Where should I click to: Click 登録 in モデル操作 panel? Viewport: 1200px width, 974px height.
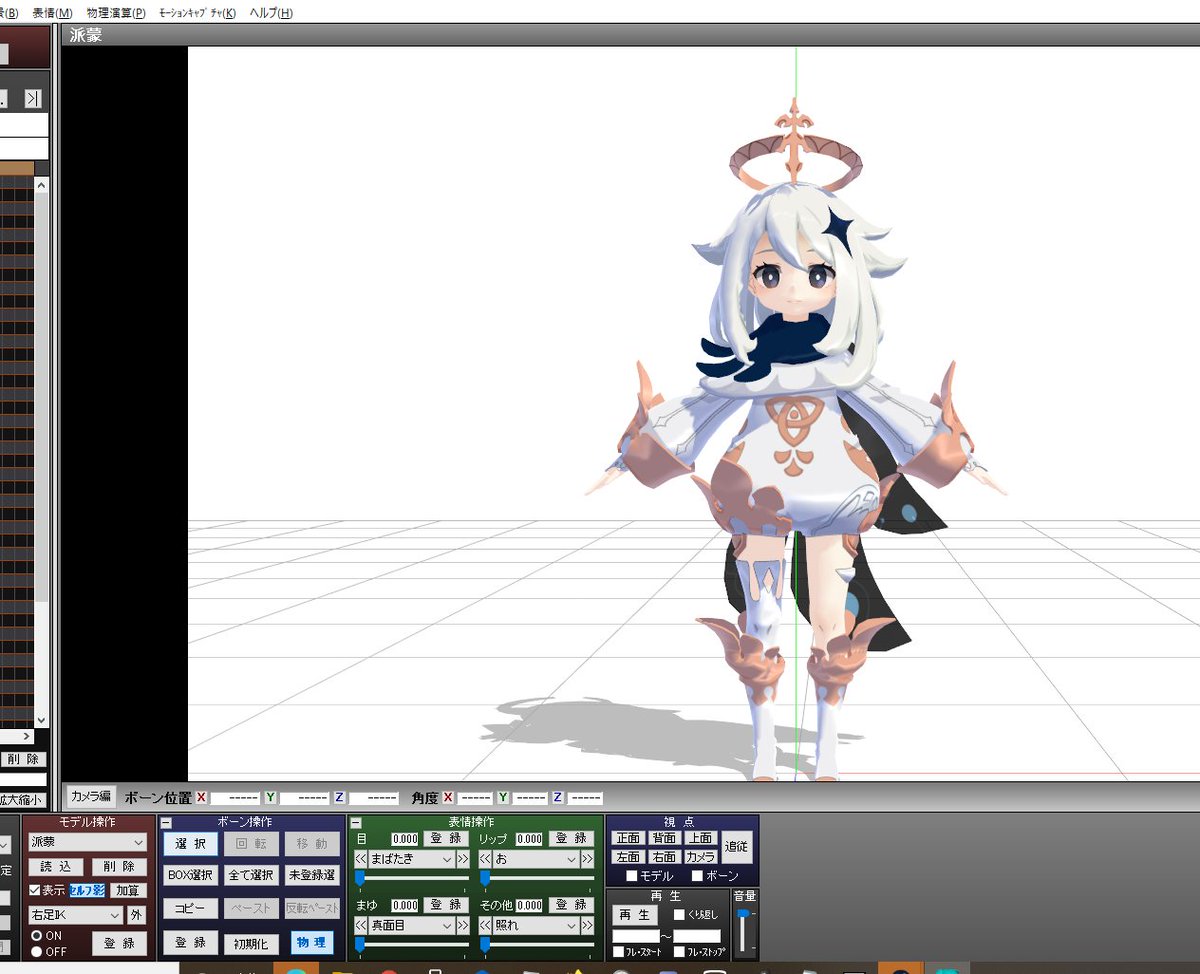[x=119, y=942]
